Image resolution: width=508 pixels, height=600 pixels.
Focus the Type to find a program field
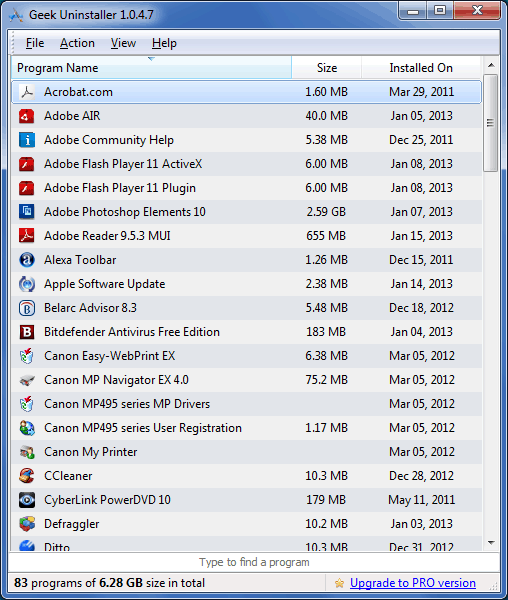pyautogui.click(x=254, y=562)
